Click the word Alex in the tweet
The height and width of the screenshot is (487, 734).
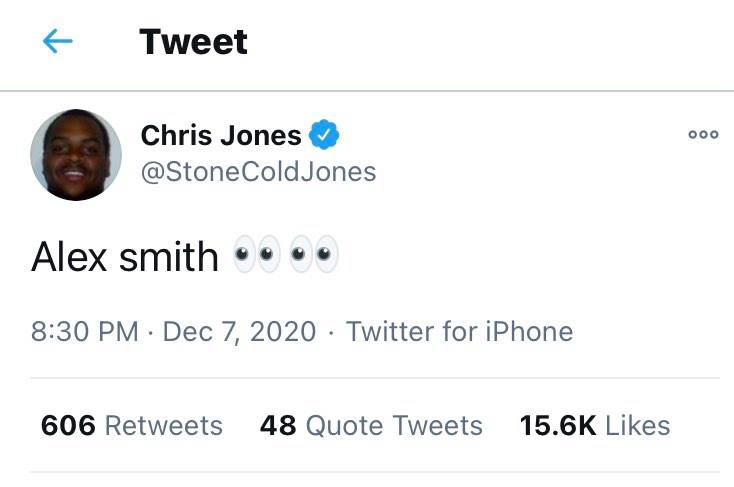coord(69,257)
